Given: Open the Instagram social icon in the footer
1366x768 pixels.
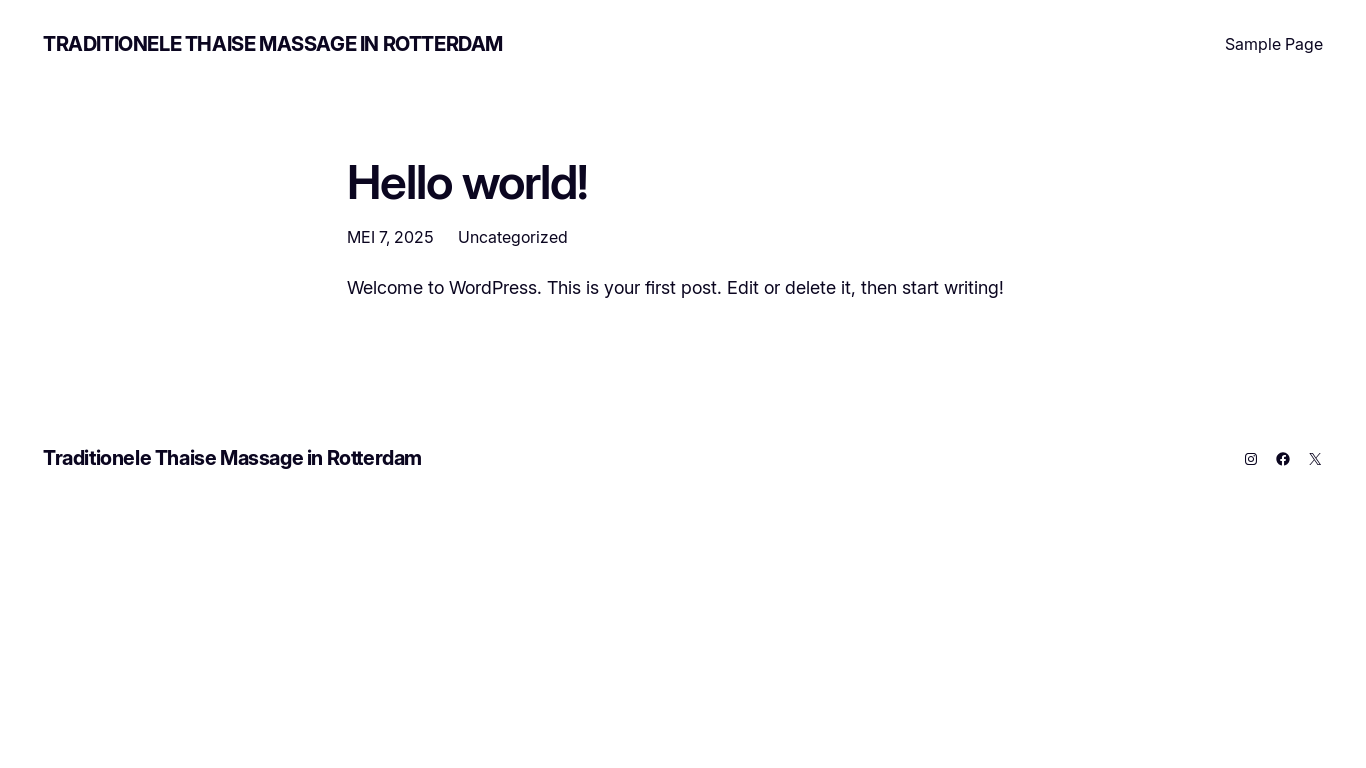Looking at the screenshot, I should [x=1251, y=459].
